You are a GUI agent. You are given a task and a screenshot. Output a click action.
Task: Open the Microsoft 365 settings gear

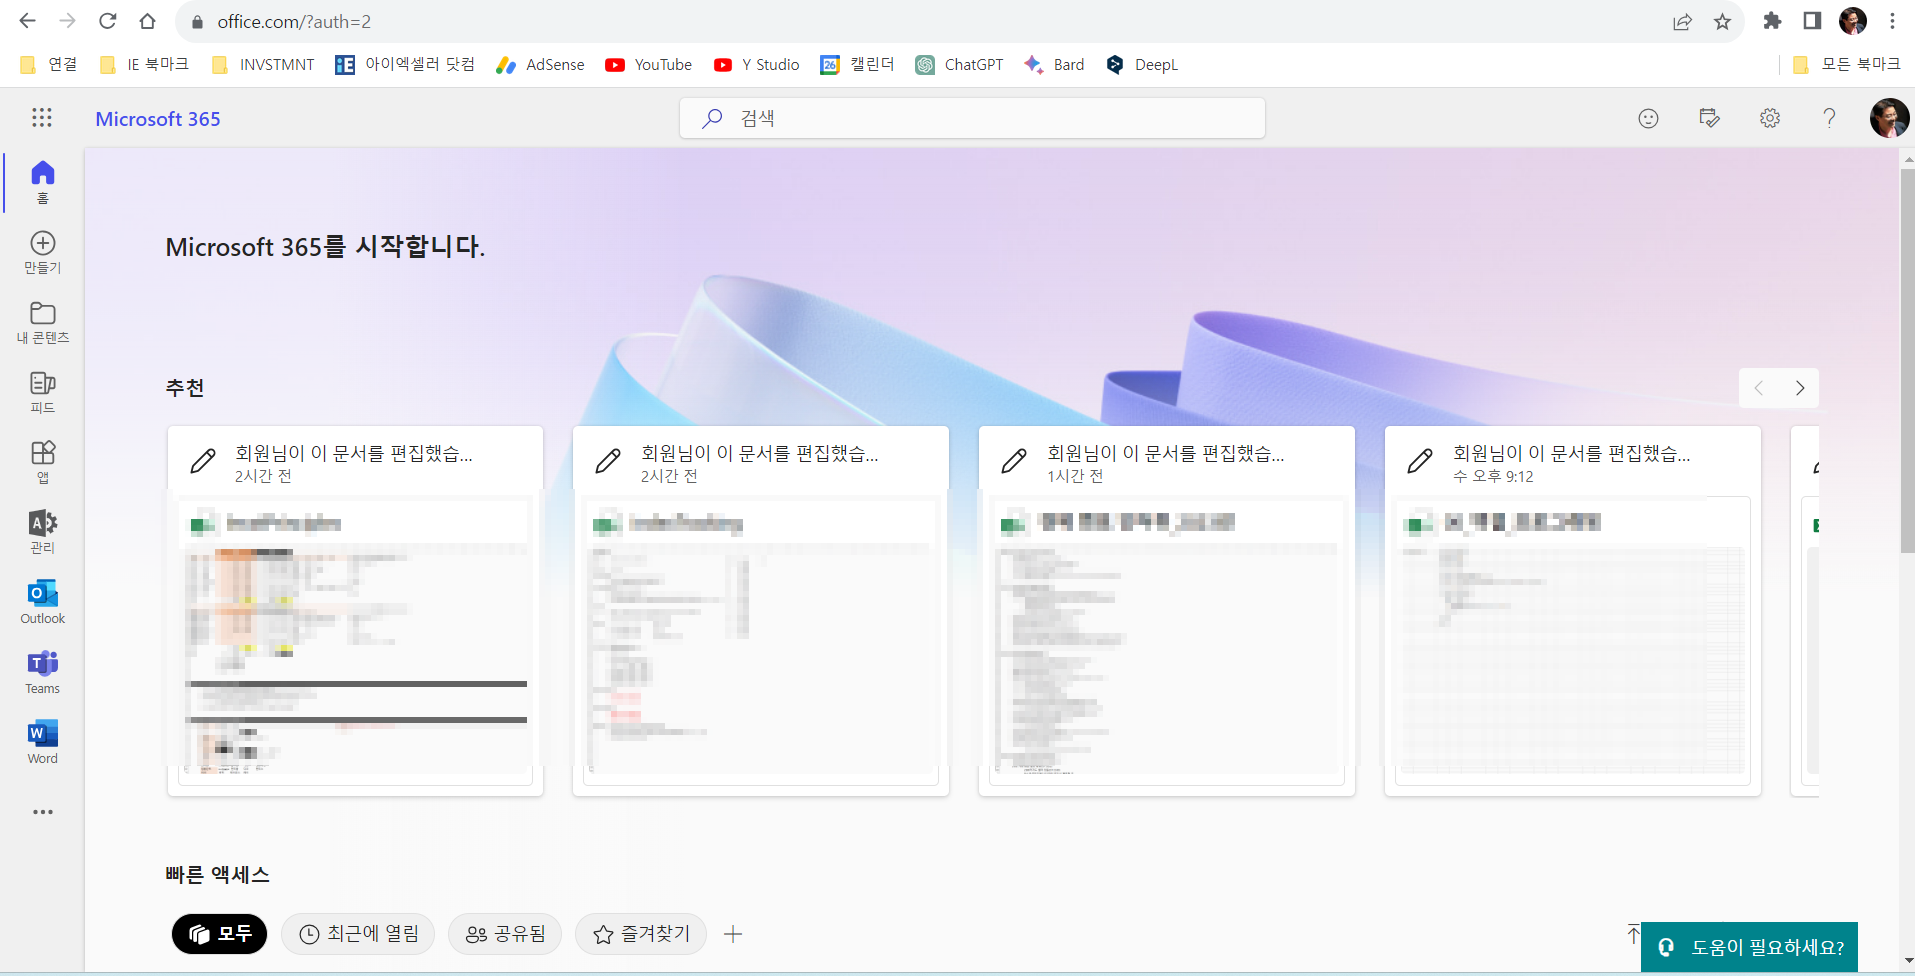[x=1770, y=118]
